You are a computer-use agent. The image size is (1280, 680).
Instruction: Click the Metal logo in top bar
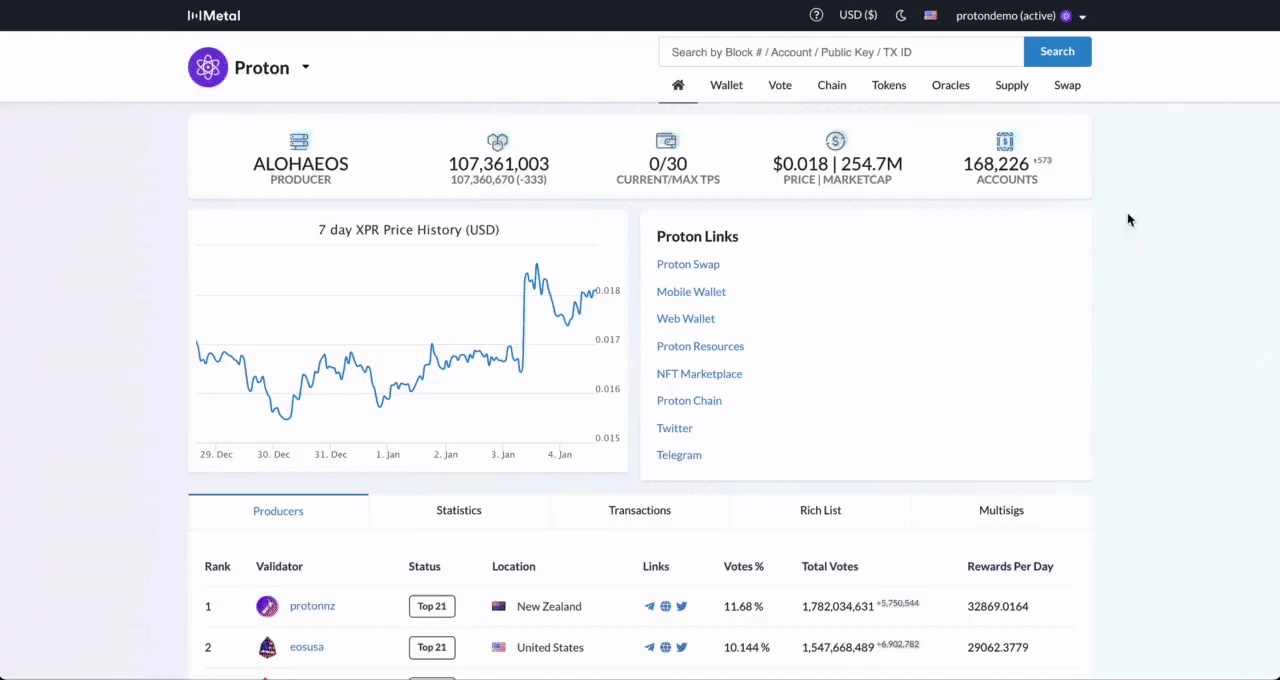point(214,15)
